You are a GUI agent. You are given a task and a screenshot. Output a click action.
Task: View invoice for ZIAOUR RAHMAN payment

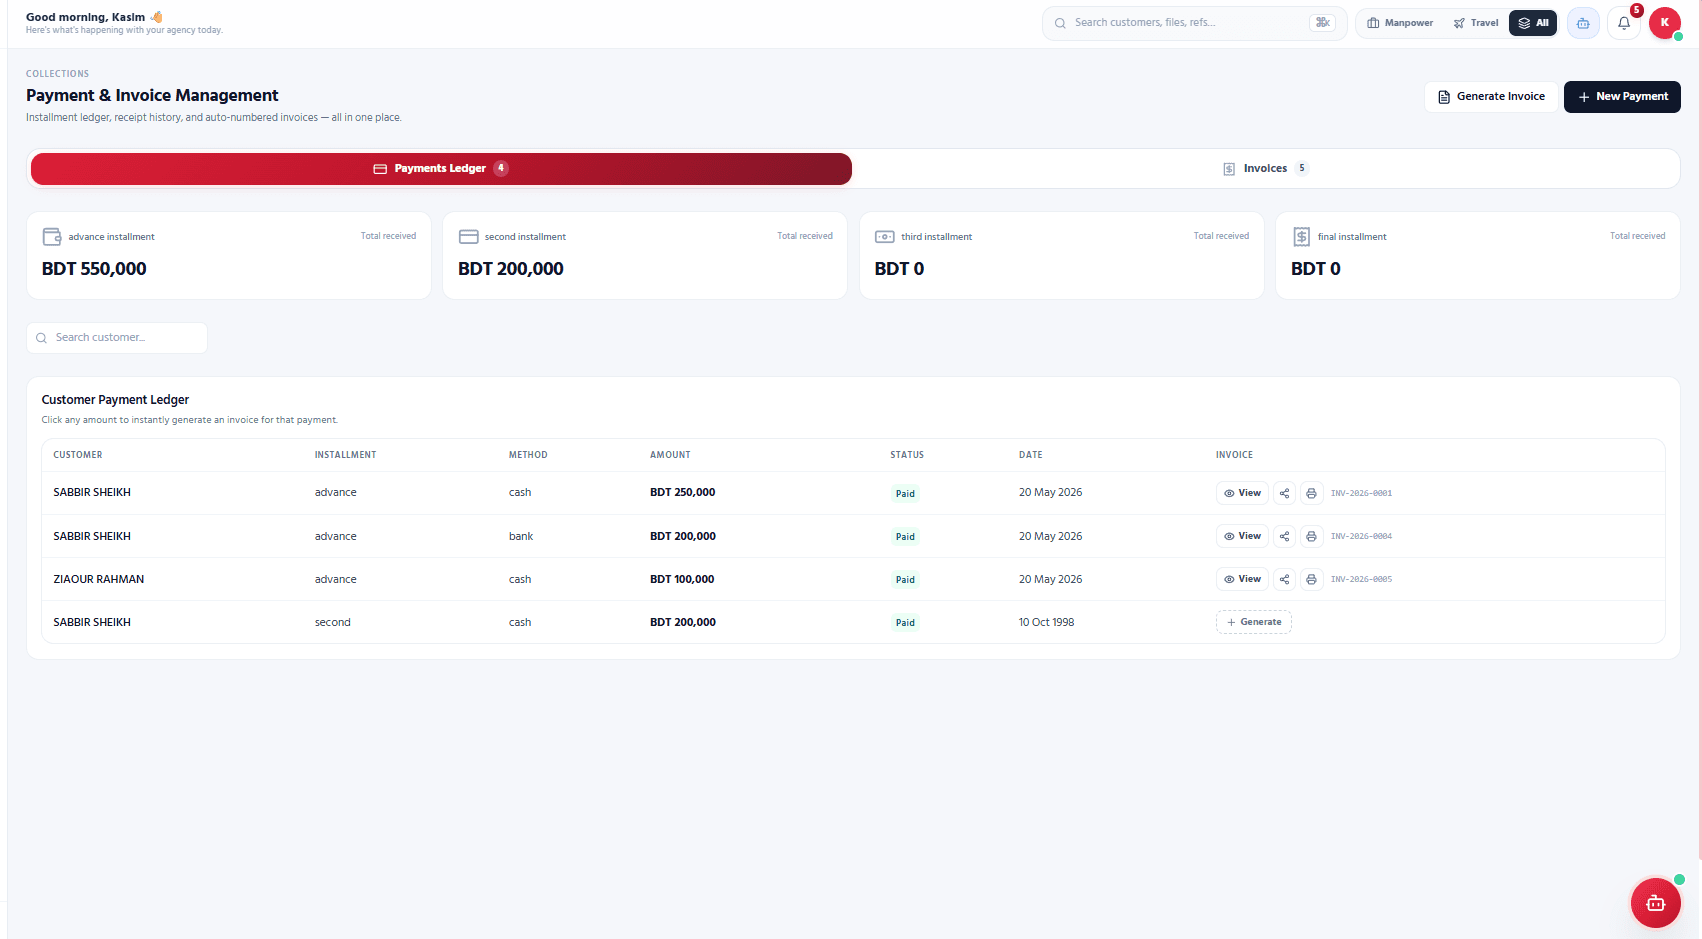pyautogui.click(x=1242, y=579)
